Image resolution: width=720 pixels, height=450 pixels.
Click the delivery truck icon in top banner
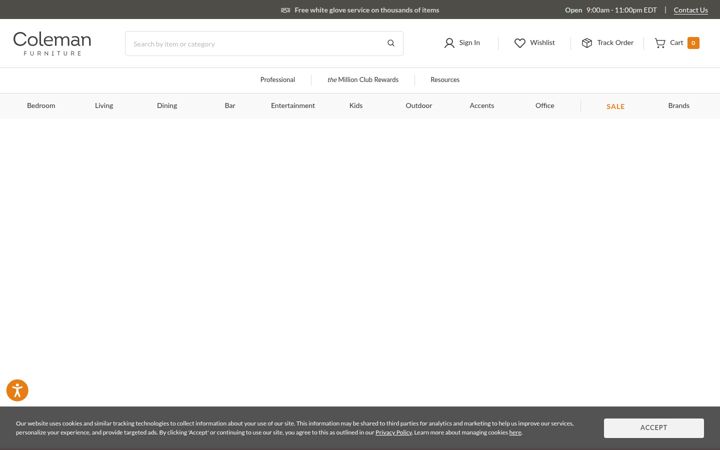[x=285, y=10]
